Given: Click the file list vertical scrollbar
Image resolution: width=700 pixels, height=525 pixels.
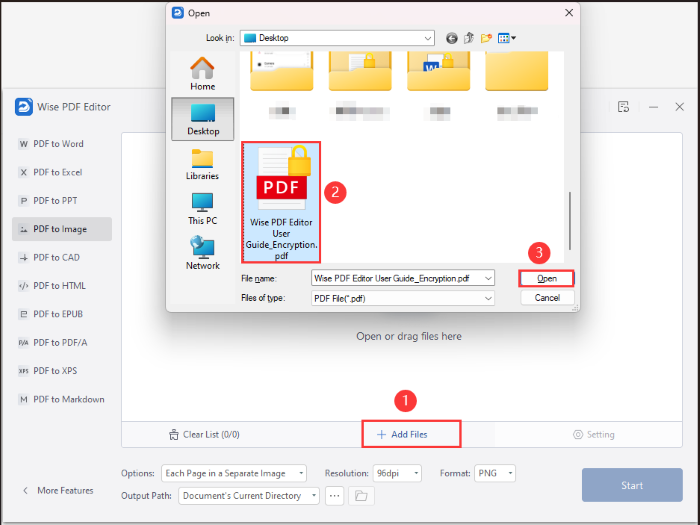Looking at the screenshot, I should click(x=570, y=221).
